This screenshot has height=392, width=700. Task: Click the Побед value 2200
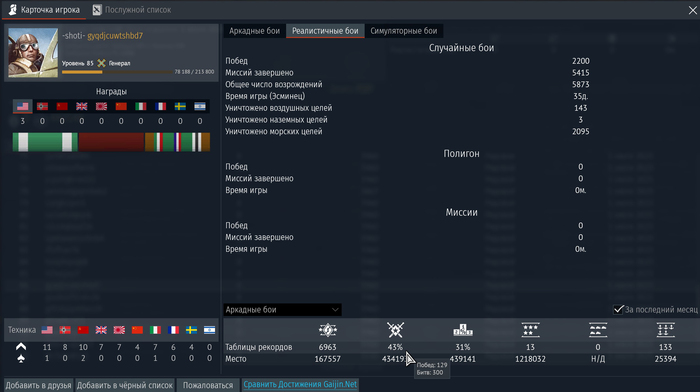click(581, 61)
